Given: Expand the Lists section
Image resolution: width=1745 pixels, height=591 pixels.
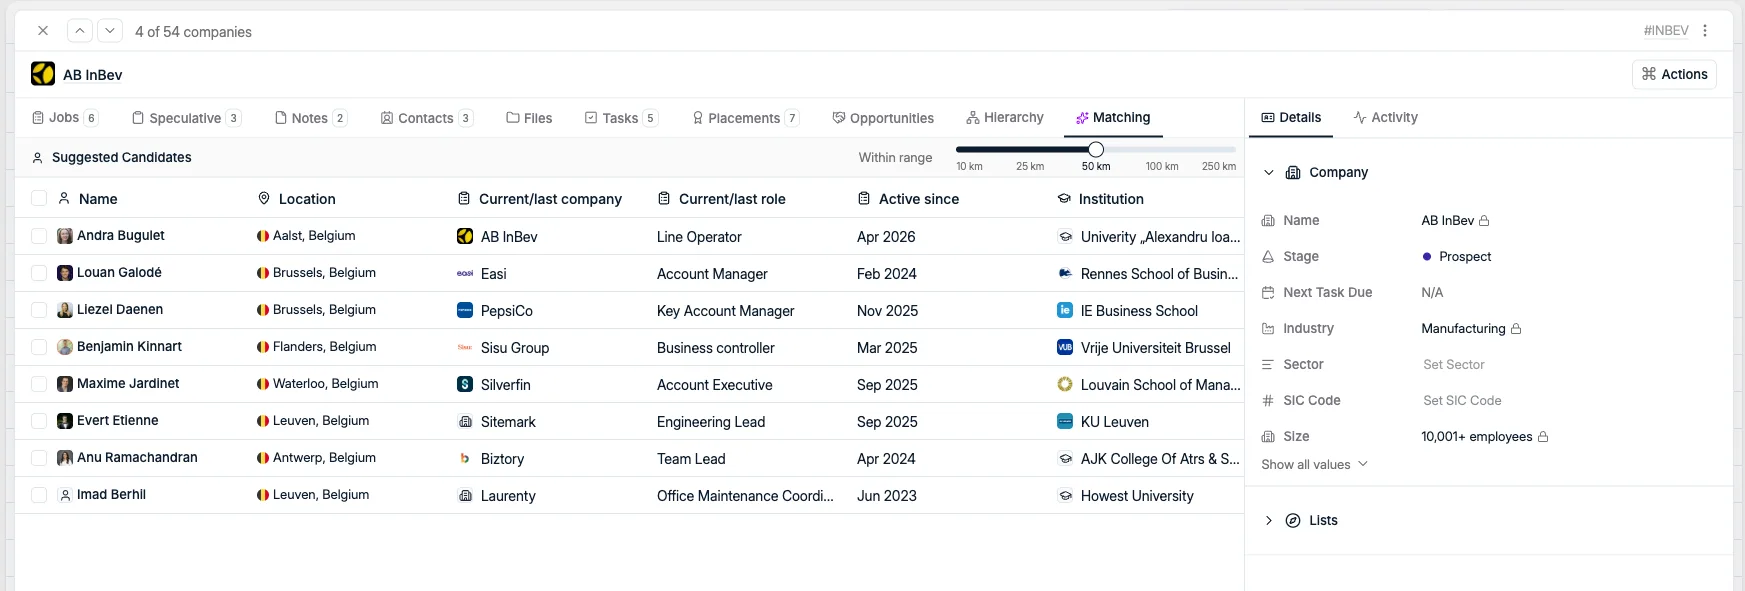Looking at the screenshot, I should tap(1269, 521).
